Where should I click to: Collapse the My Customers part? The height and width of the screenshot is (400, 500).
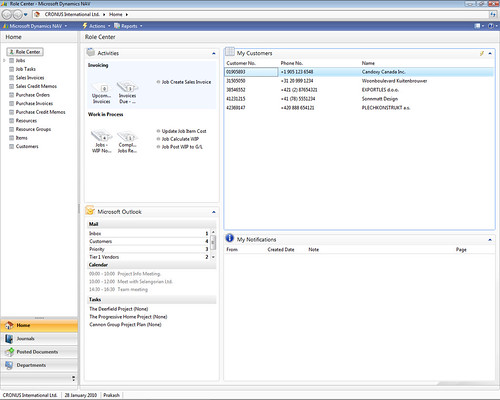click(490, 53)
